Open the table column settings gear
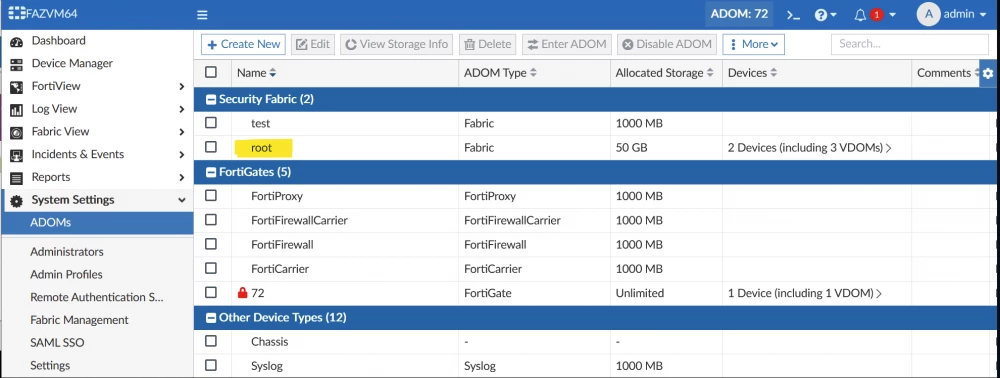Screen dimensions: 1000x378 [x=988, y=73]
